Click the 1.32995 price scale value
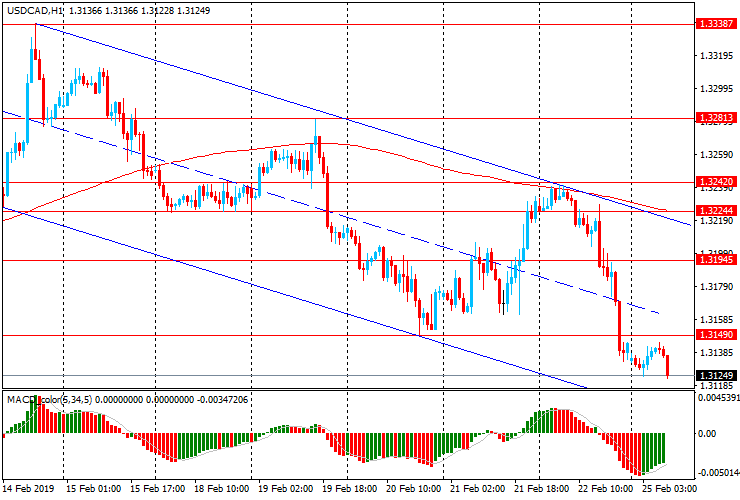Viewport: 740px width, 500px height. pyautogui.click(x=716, y=89)
